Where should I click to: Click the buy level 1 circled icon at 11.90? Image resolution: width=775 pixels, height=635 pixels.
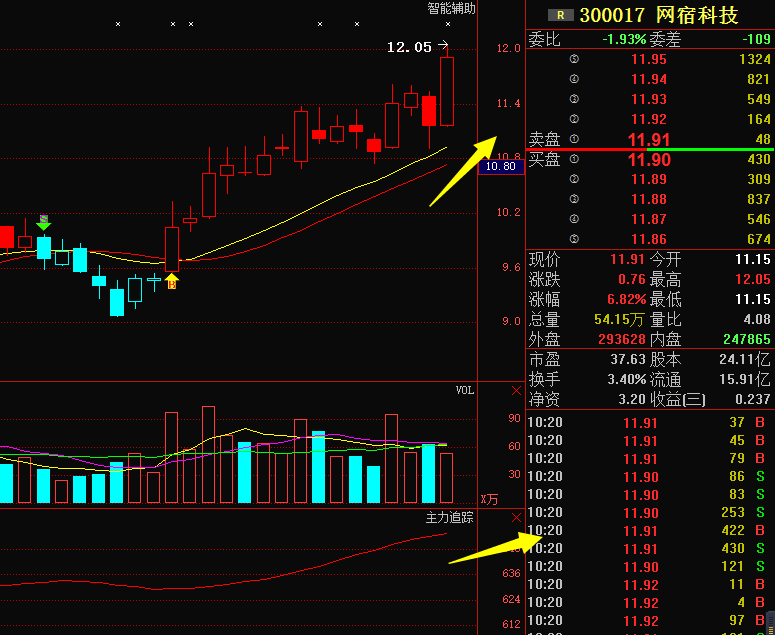[x=574, y=160]
